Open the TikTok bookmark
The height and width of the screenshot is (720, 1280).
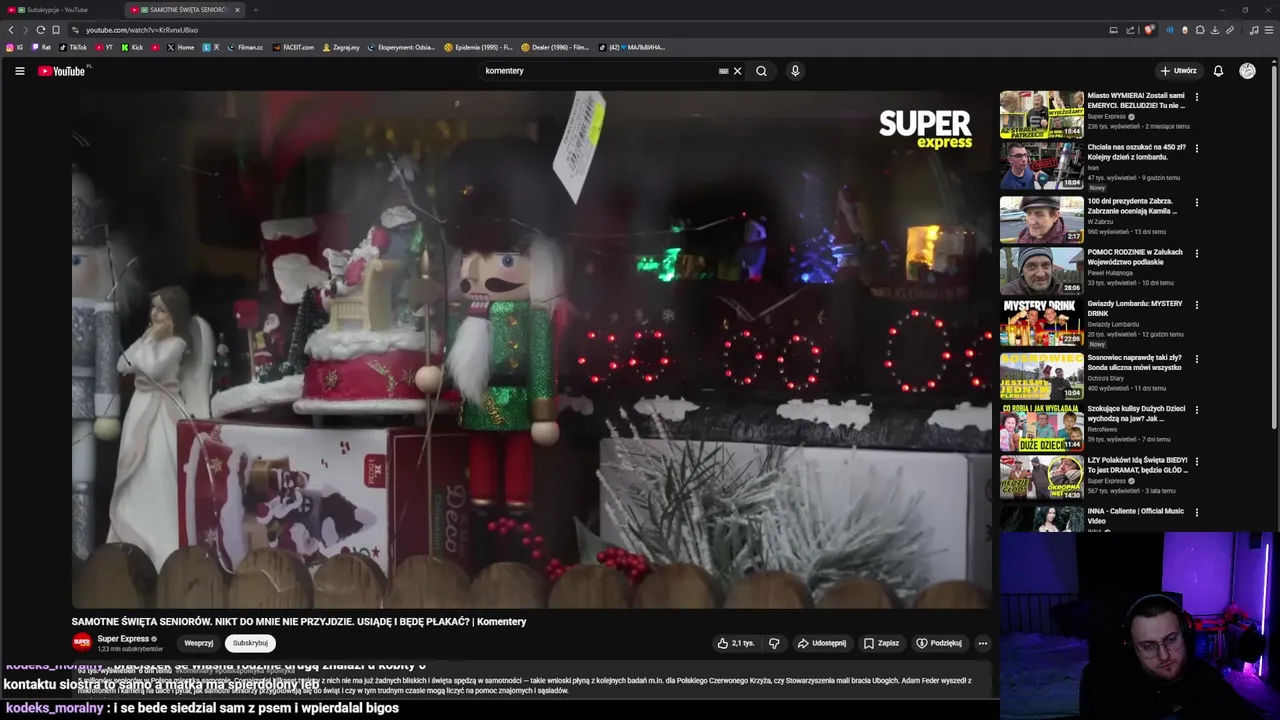tap(73, 47)
